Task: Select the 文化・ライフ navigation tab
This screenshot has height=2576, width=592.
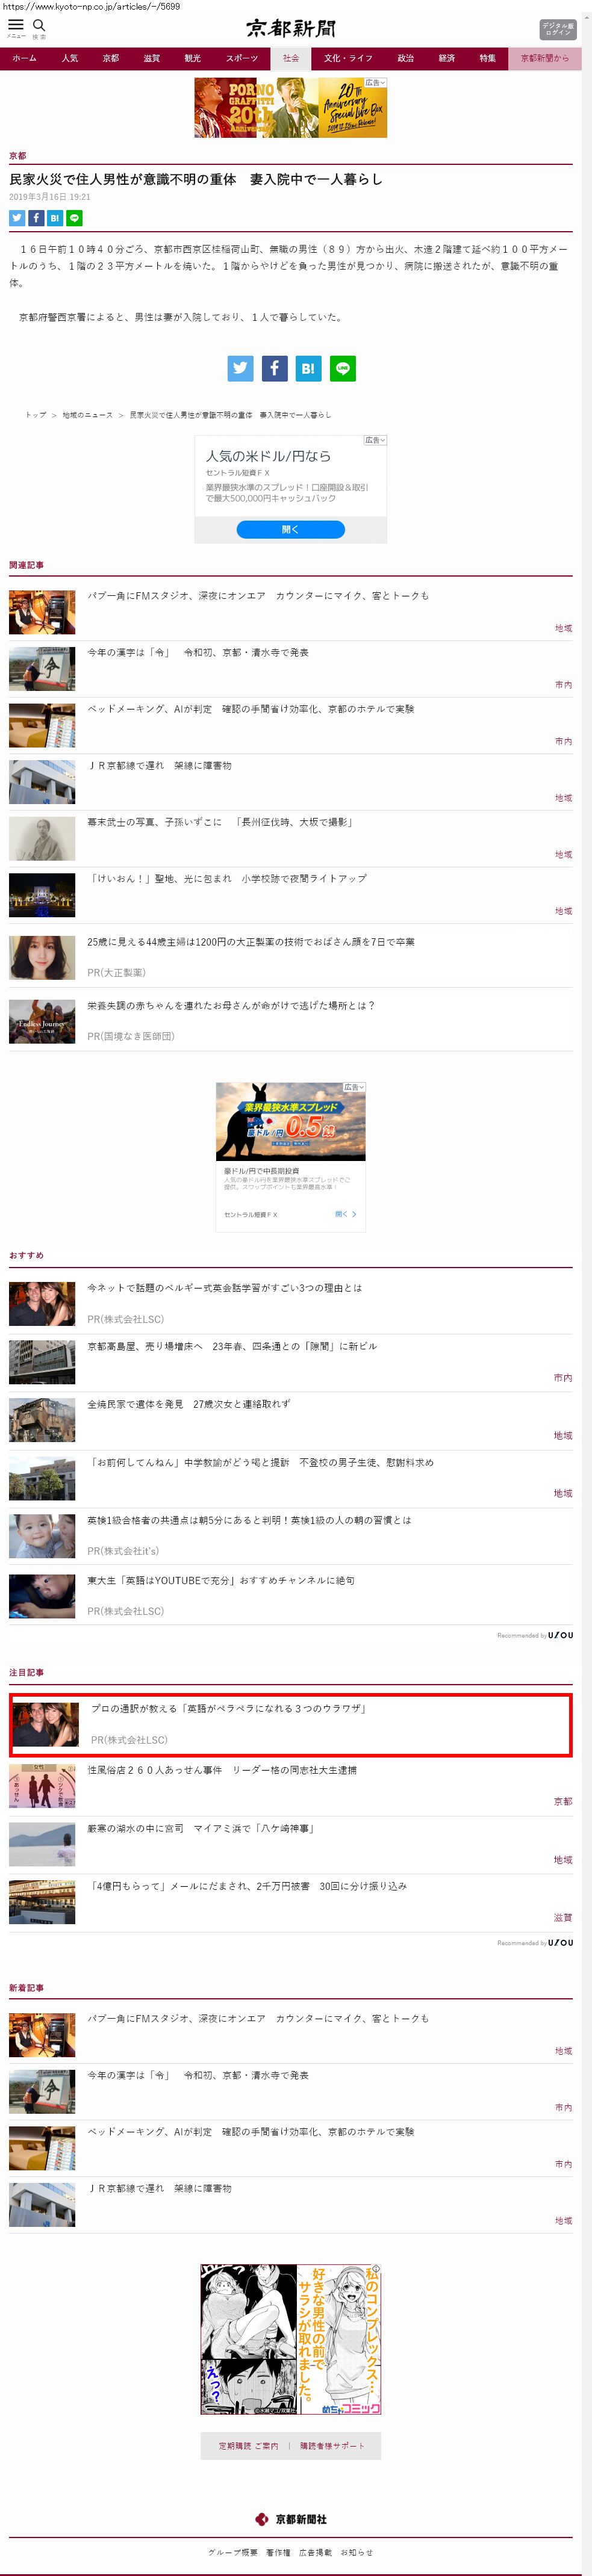Action: pos(348,58)
